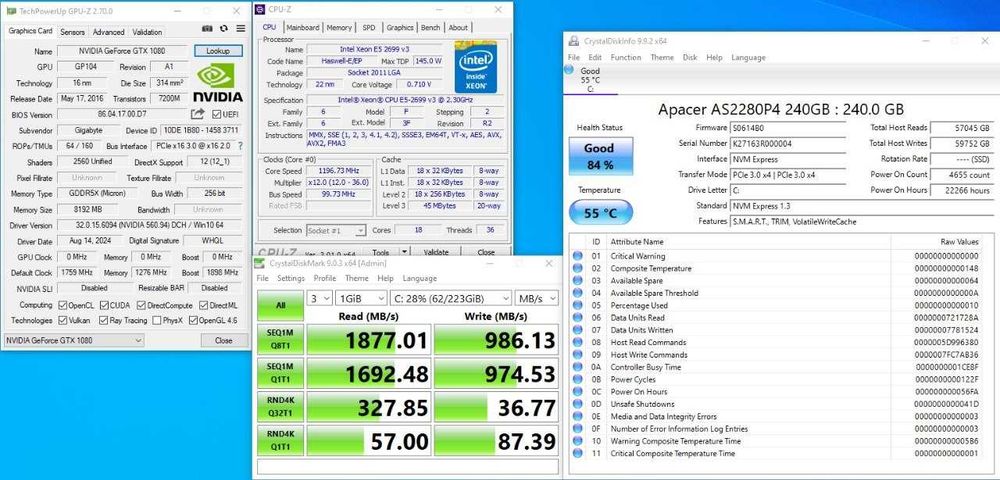Click the GPU-Z Lookup button
Image resolution: width=1000 pixels, height=480 pixels.
click(x=219, y=51)
